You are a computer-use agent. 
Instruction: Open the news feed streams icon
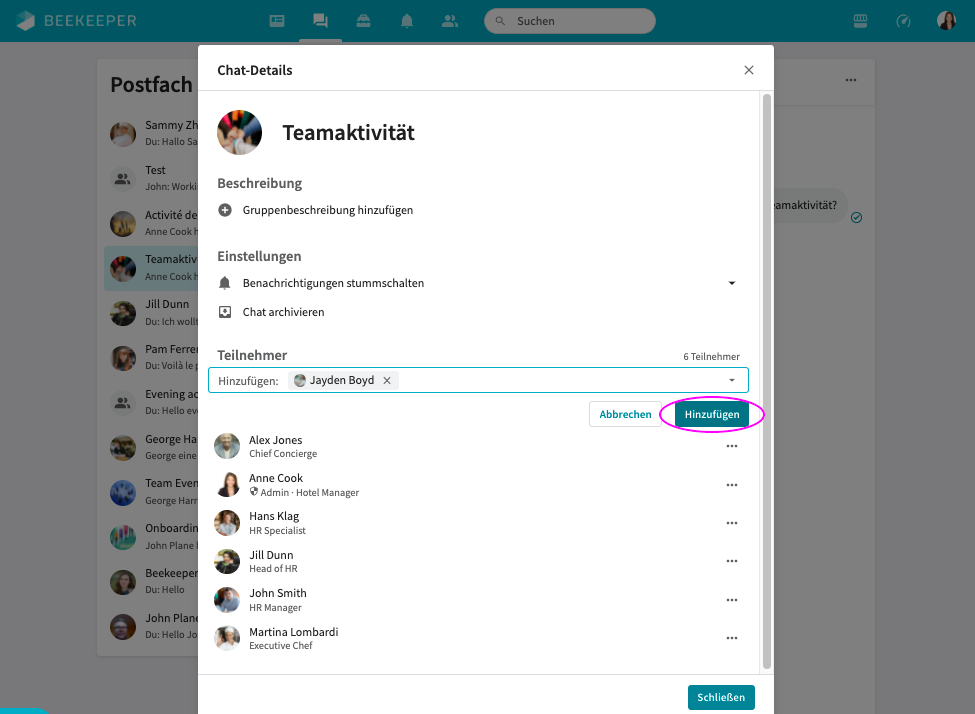[277, 21]
